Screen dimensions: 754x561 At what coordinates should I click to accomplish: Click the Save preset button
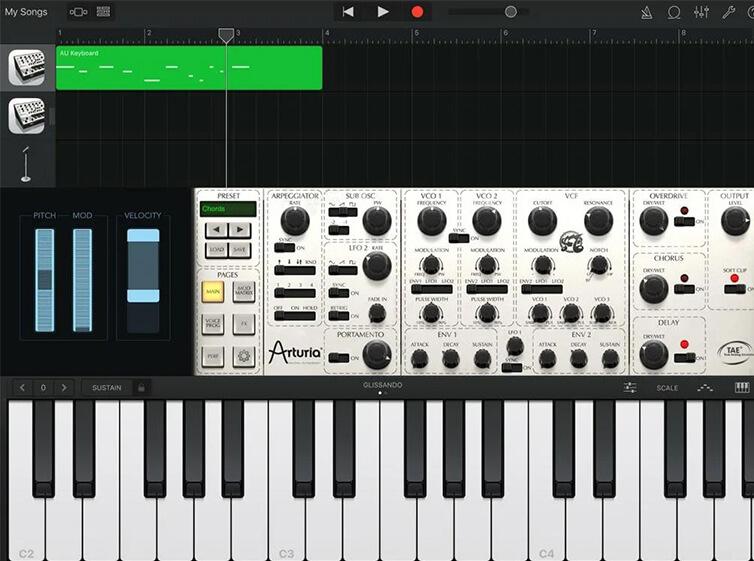[x=239, y=249]
